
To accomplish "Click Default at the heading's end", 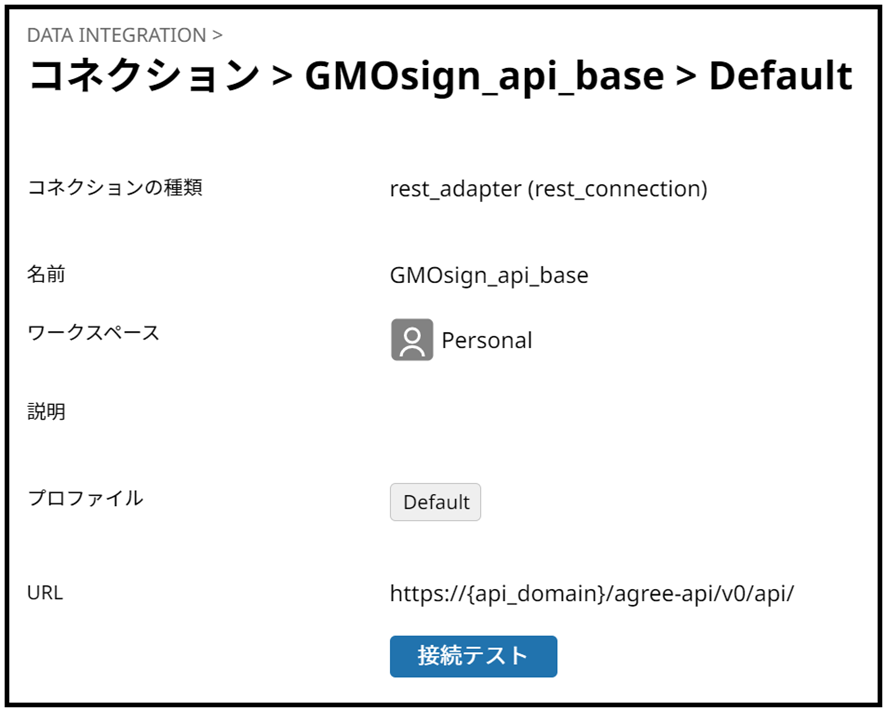I will (x=780, y=76).
